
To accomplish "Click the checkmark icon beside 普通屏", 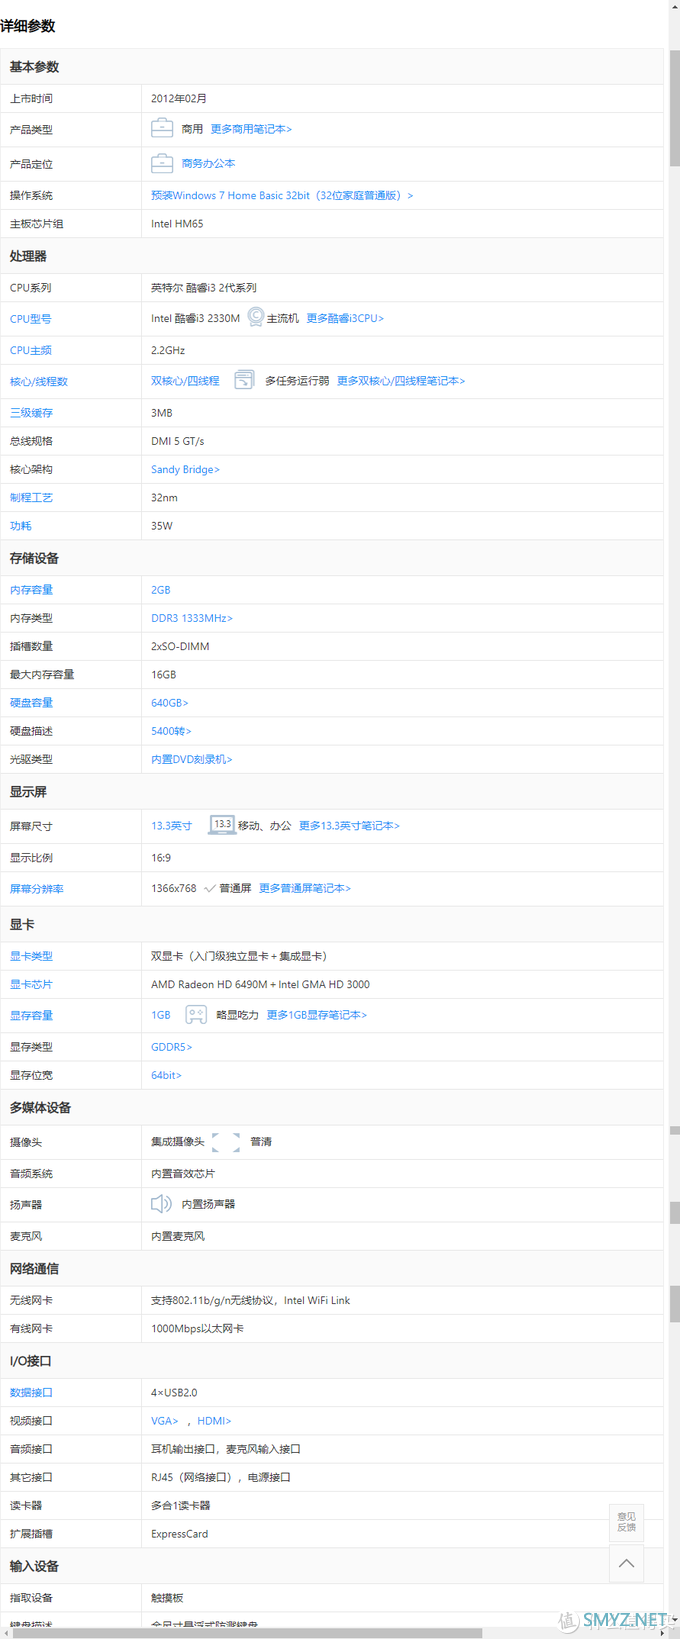I will [210, 888].
